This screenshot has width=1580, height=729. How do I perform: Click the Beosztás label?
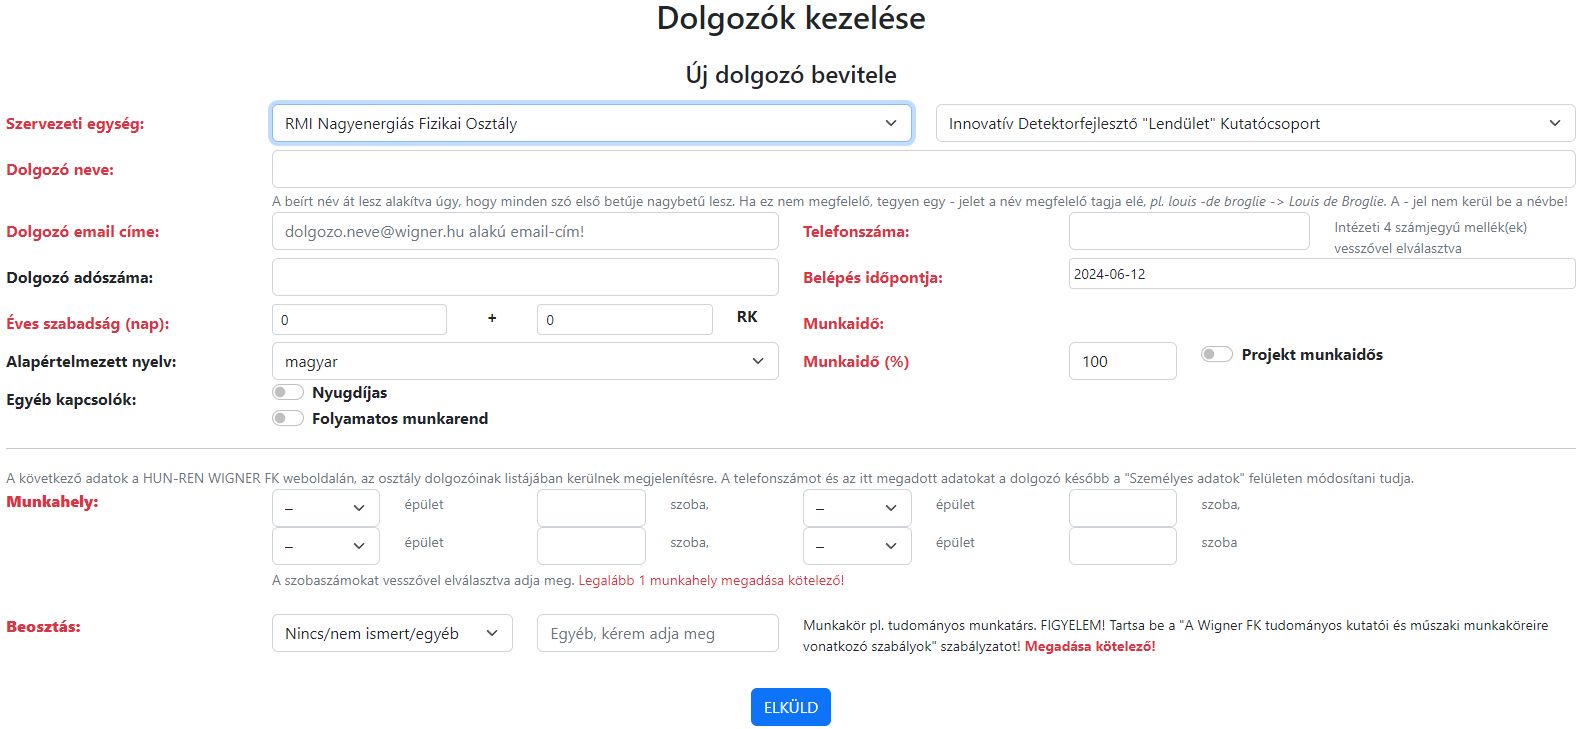(43, 626)
